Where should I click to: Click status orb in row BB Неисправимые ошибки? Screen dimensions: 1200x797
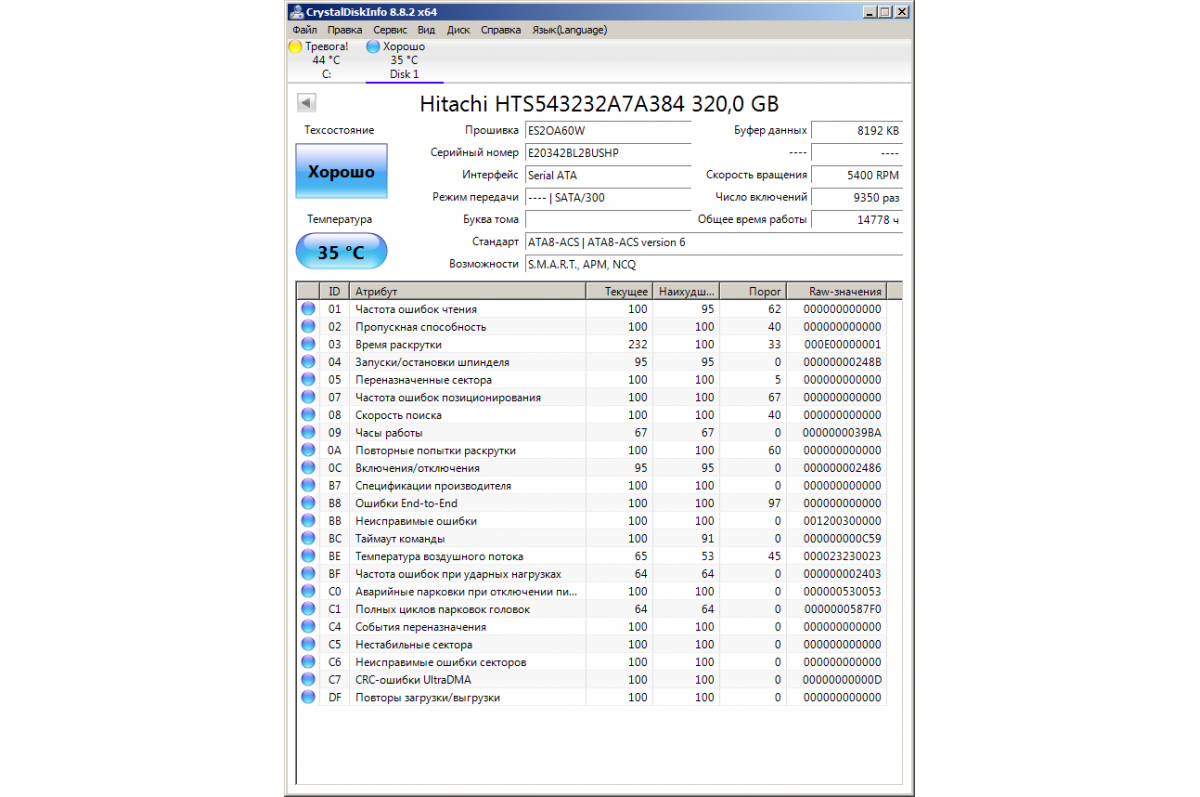pyautogui.click(x=308, y=521)
